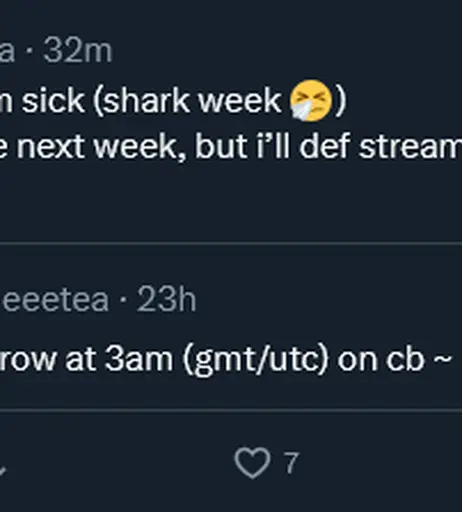
Task: Click the like count showing 7
Action: (x=291, y=463)
